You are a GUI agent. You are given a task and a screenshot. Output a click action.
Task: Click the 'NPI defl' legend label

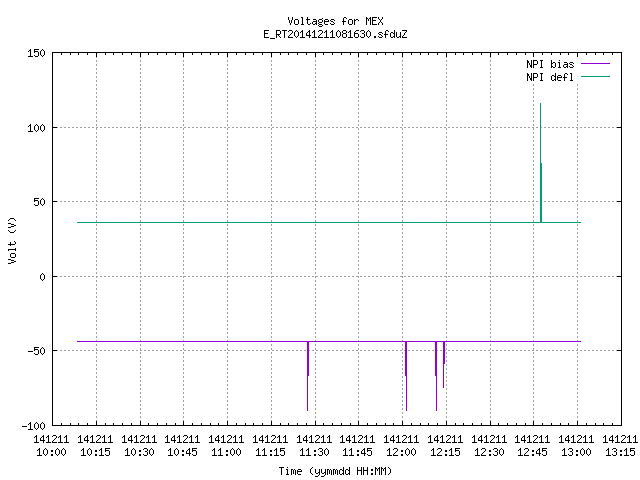[x=550, y=77]
